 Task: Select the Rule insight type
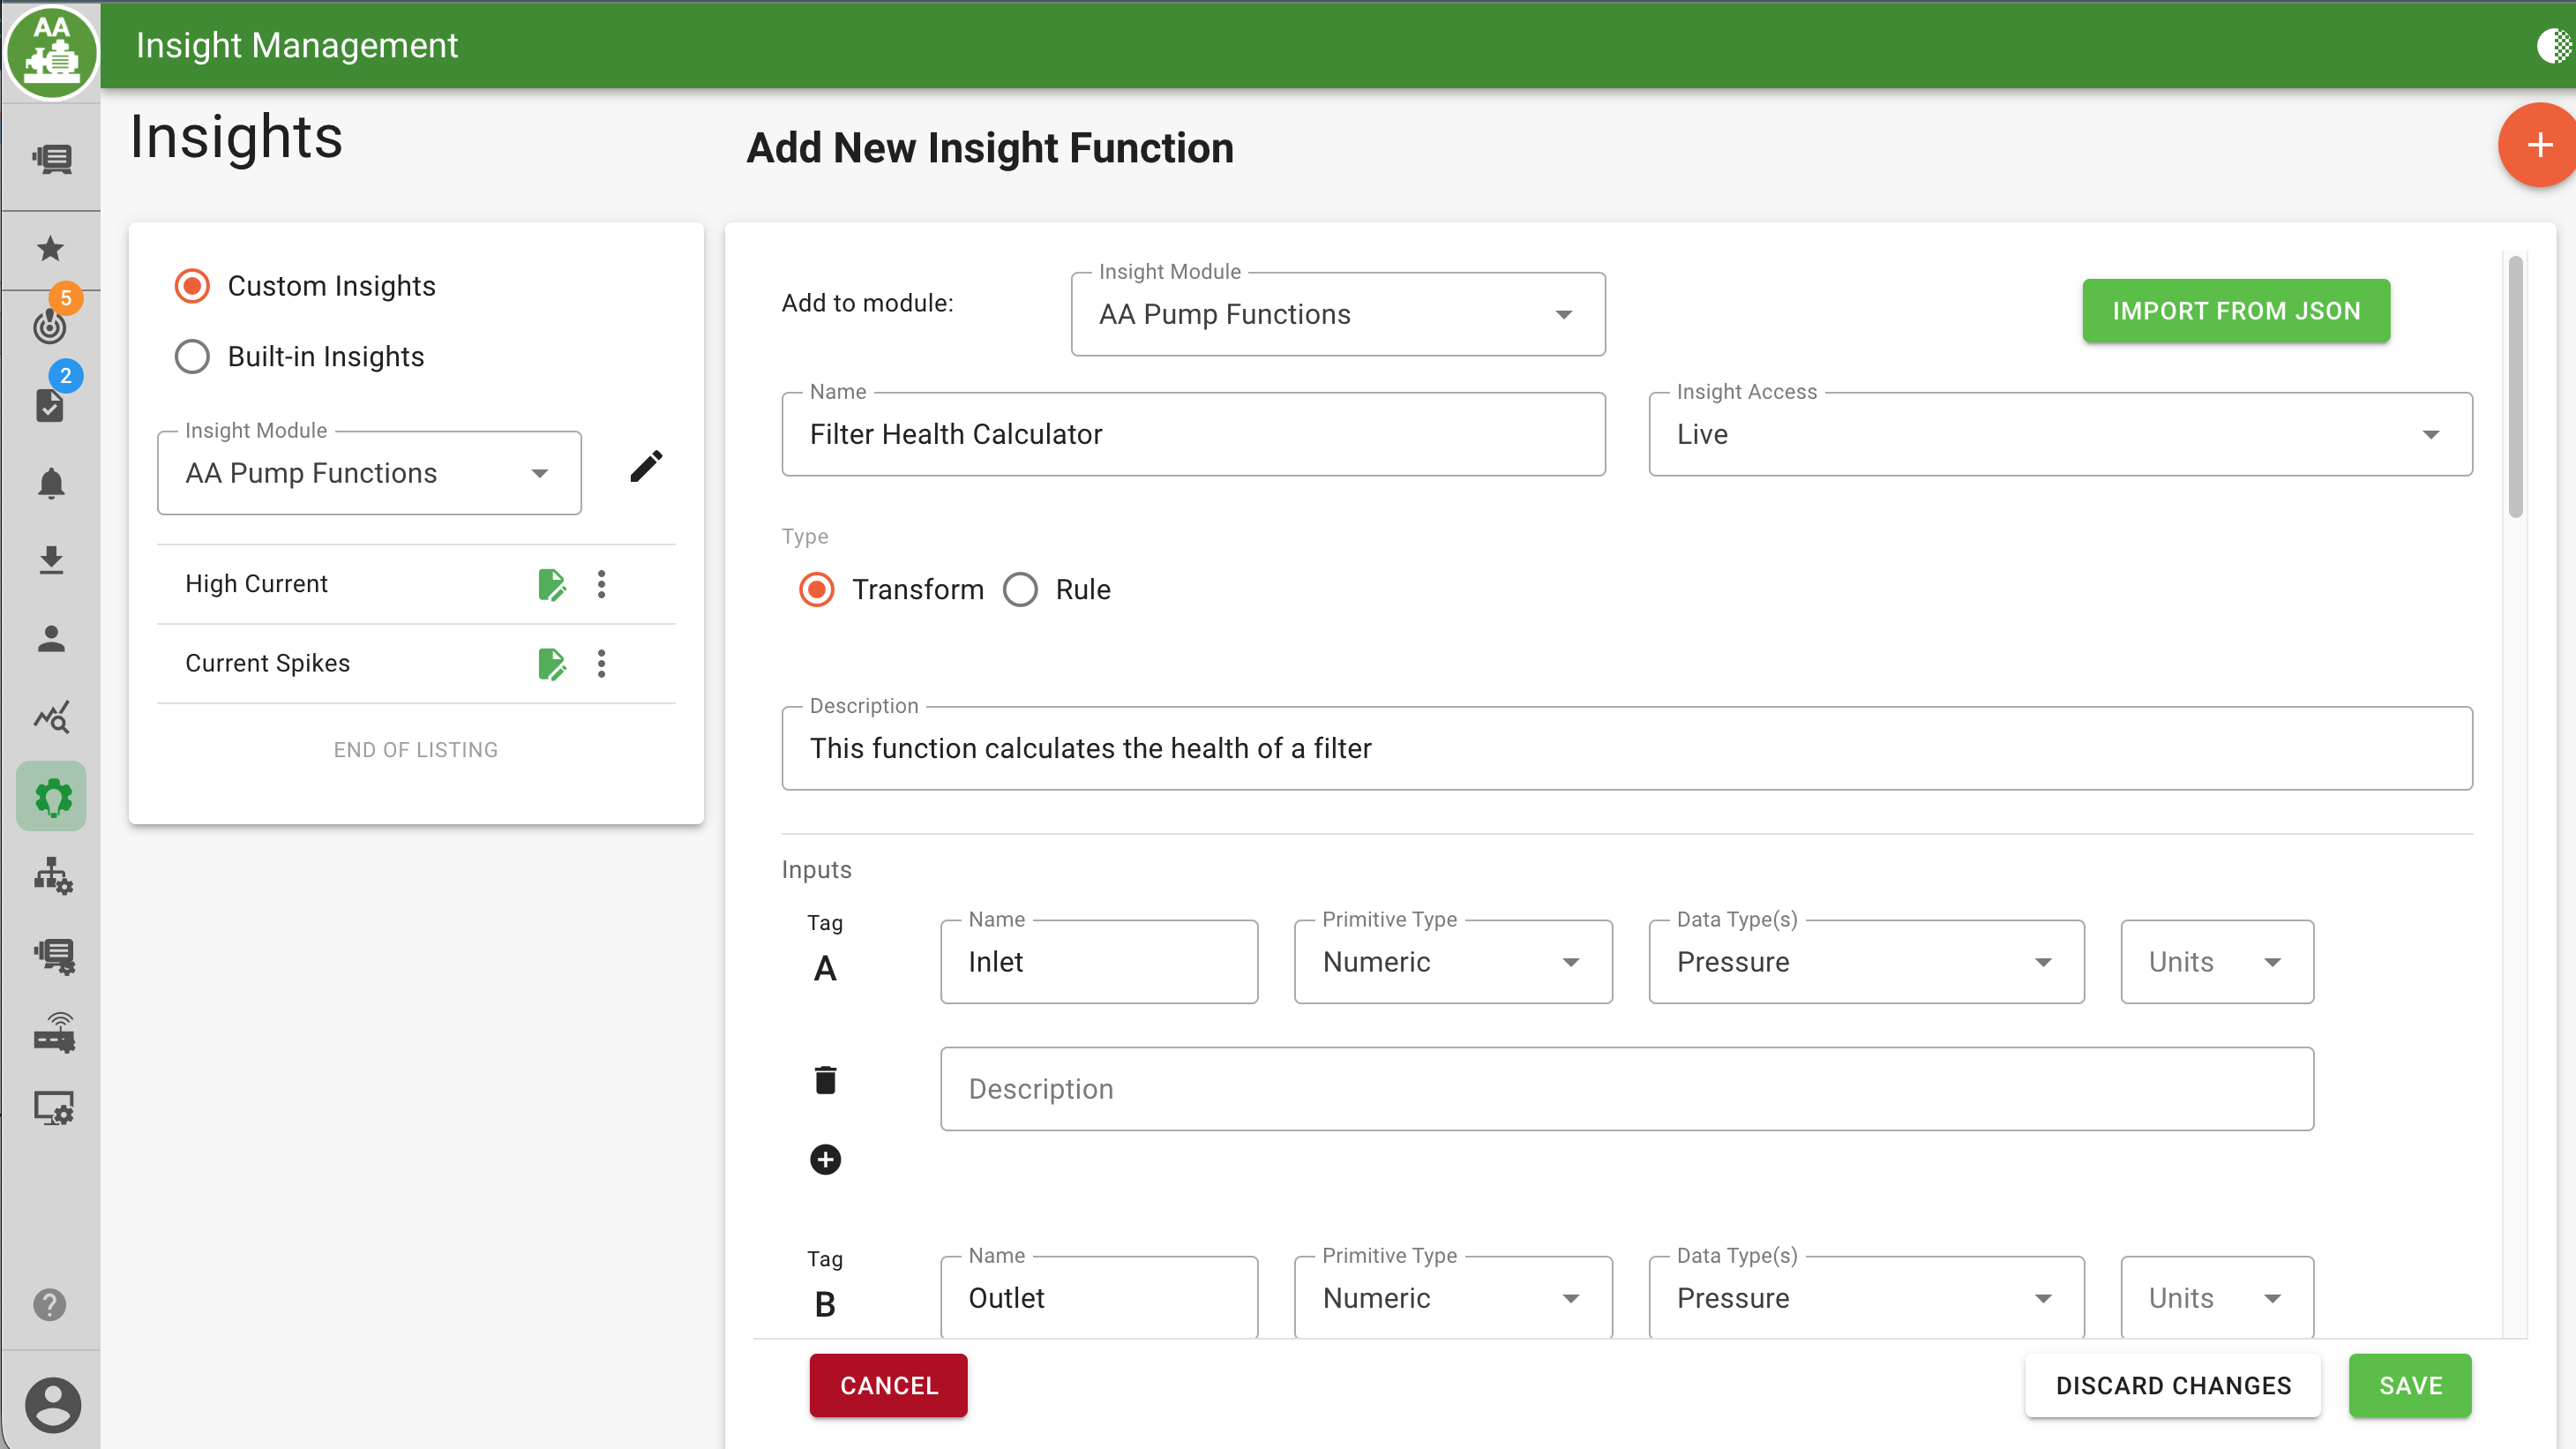[1020, 589]
